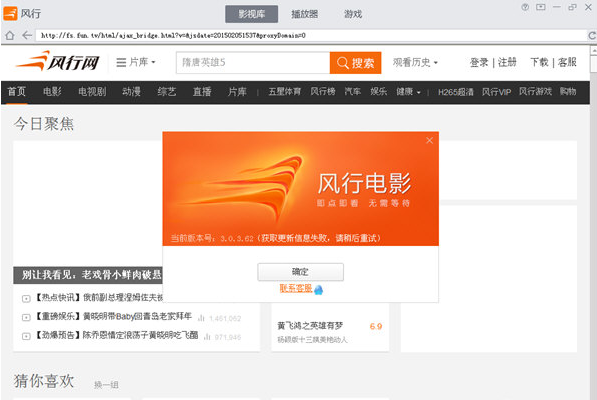597x400 pixels.
Task: Open the 电影 navigation item
Action: (x=52, y=92)
